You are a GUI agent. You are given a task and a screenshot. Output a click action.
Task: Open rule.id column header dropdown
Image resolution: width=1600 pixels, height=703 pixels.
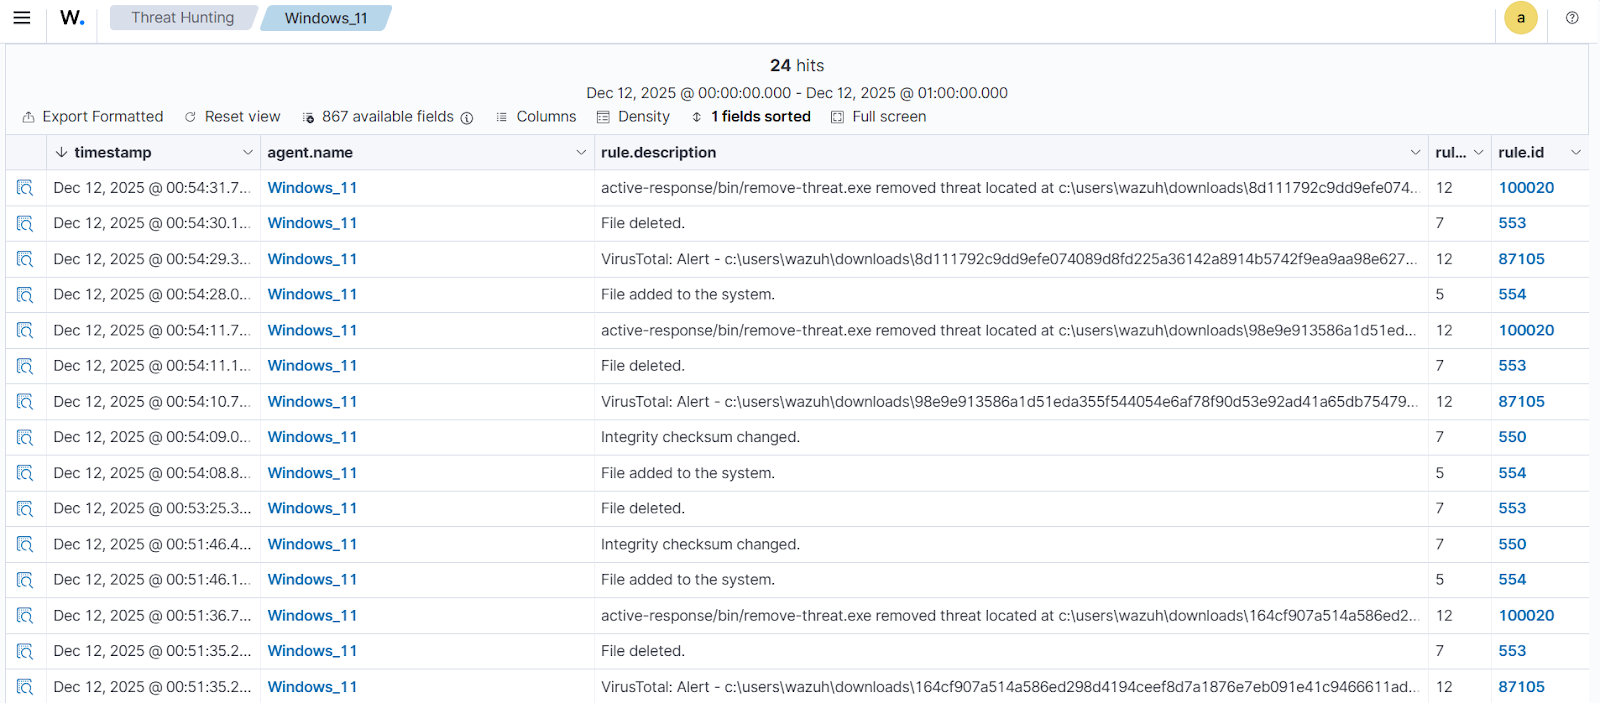point(1575,153)
